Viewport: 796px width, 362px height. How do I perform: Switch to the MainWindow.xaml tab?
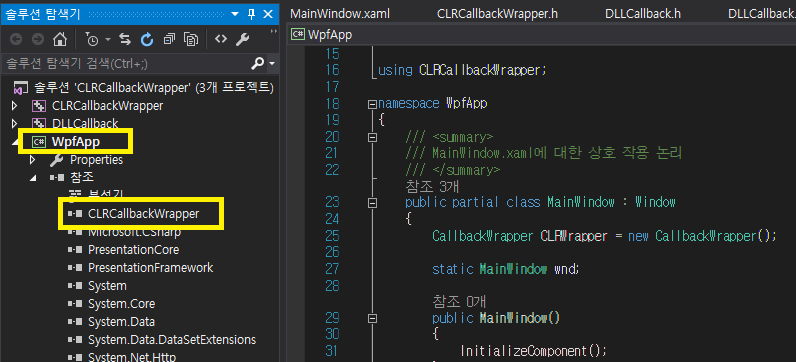click(340, 14)
